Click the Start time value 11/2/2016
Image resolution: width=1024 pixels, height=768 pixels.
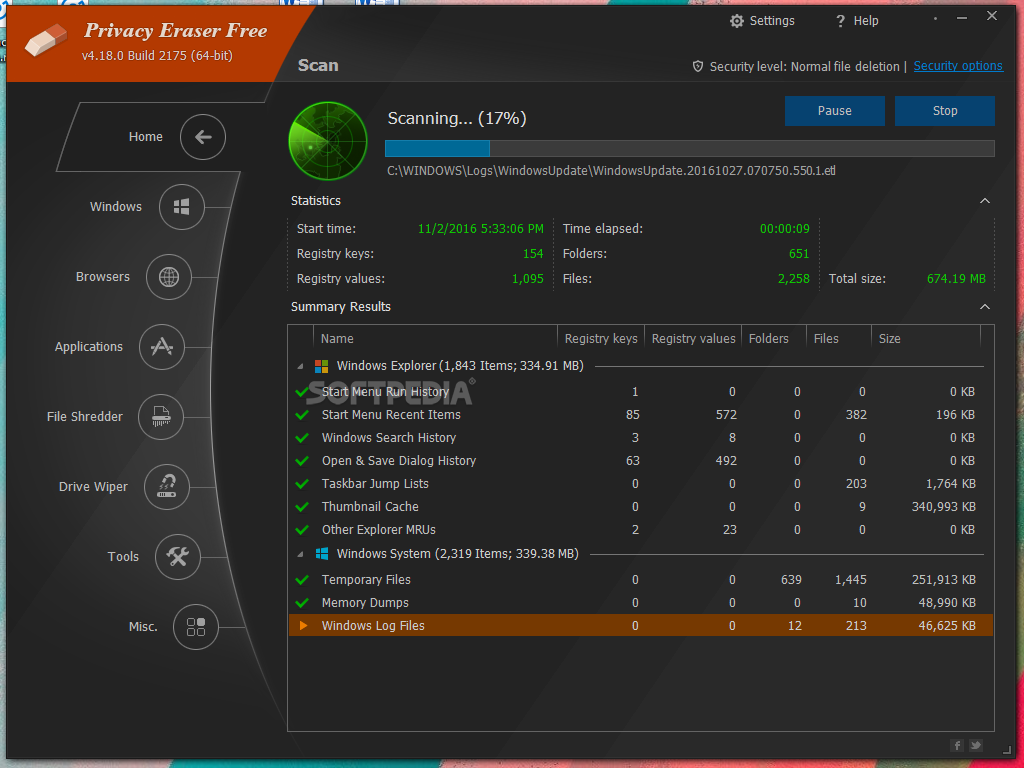coord(481,229)
